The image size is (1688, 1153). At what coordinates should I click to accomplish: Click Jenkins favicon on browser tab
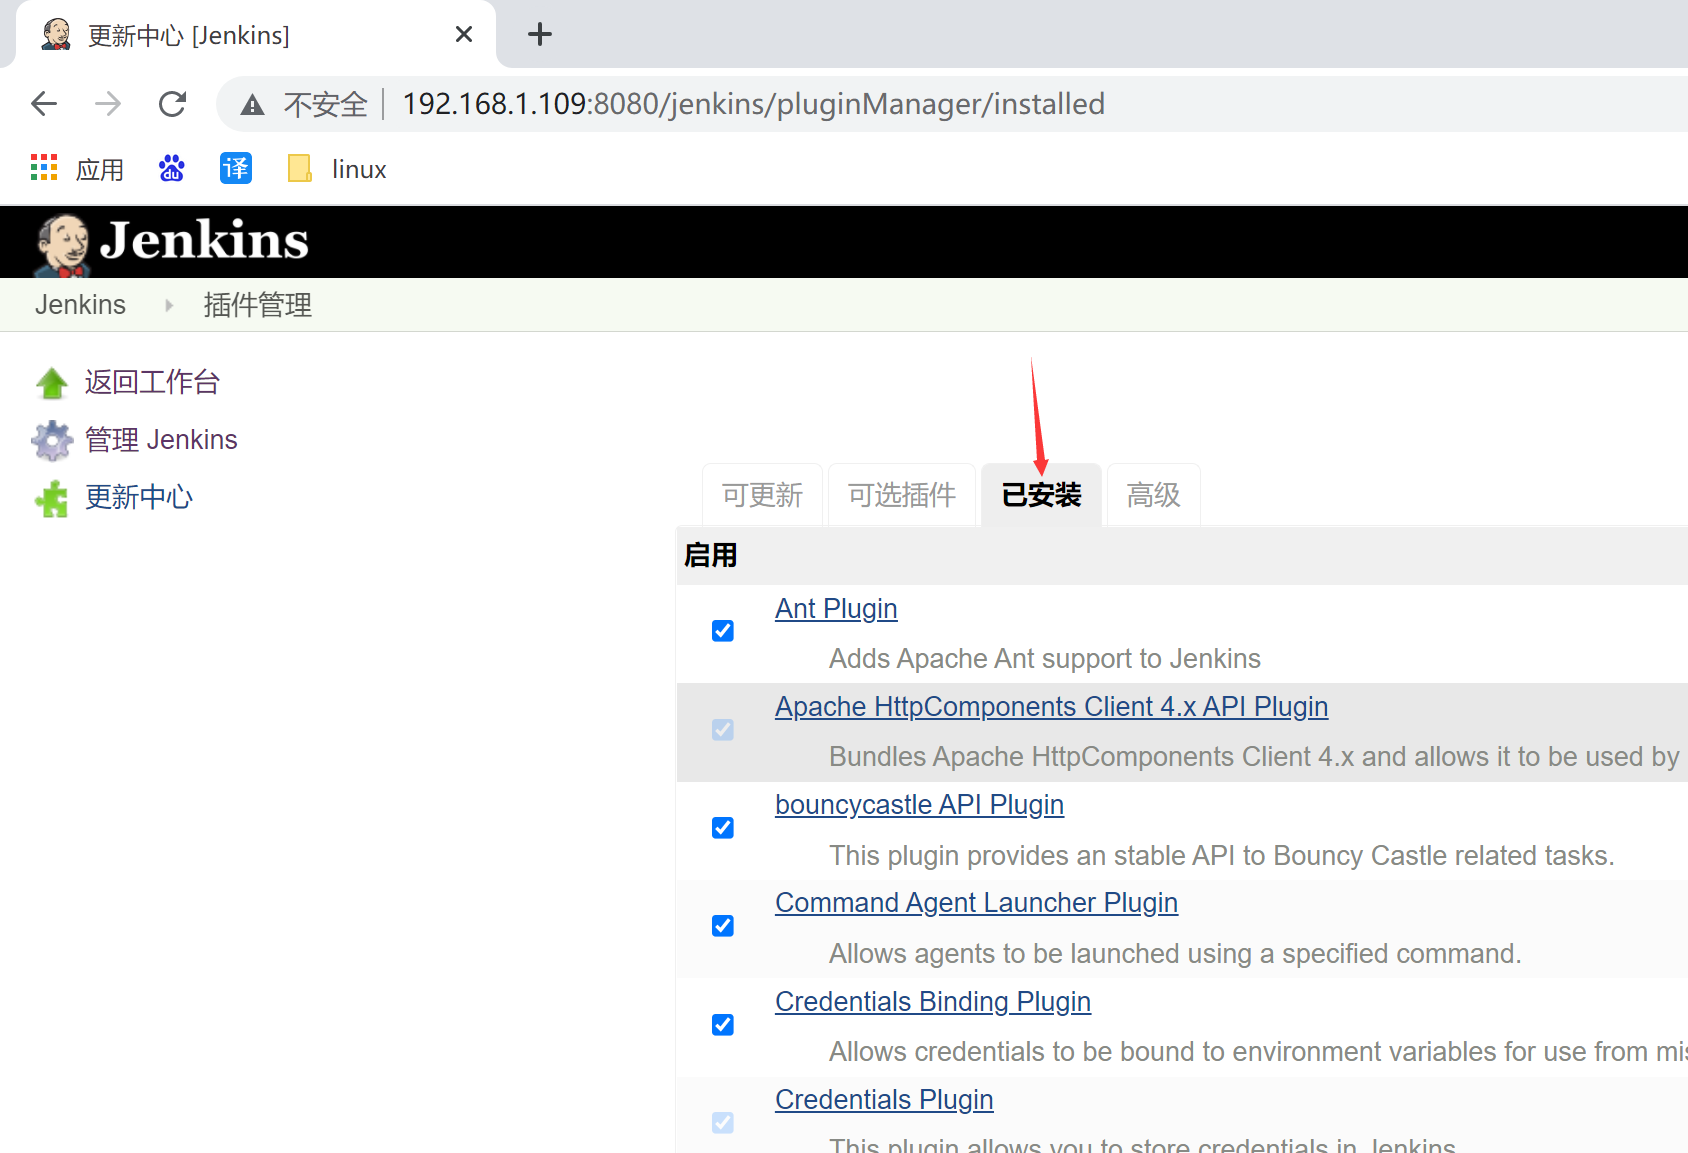click(x=57, y=34)
